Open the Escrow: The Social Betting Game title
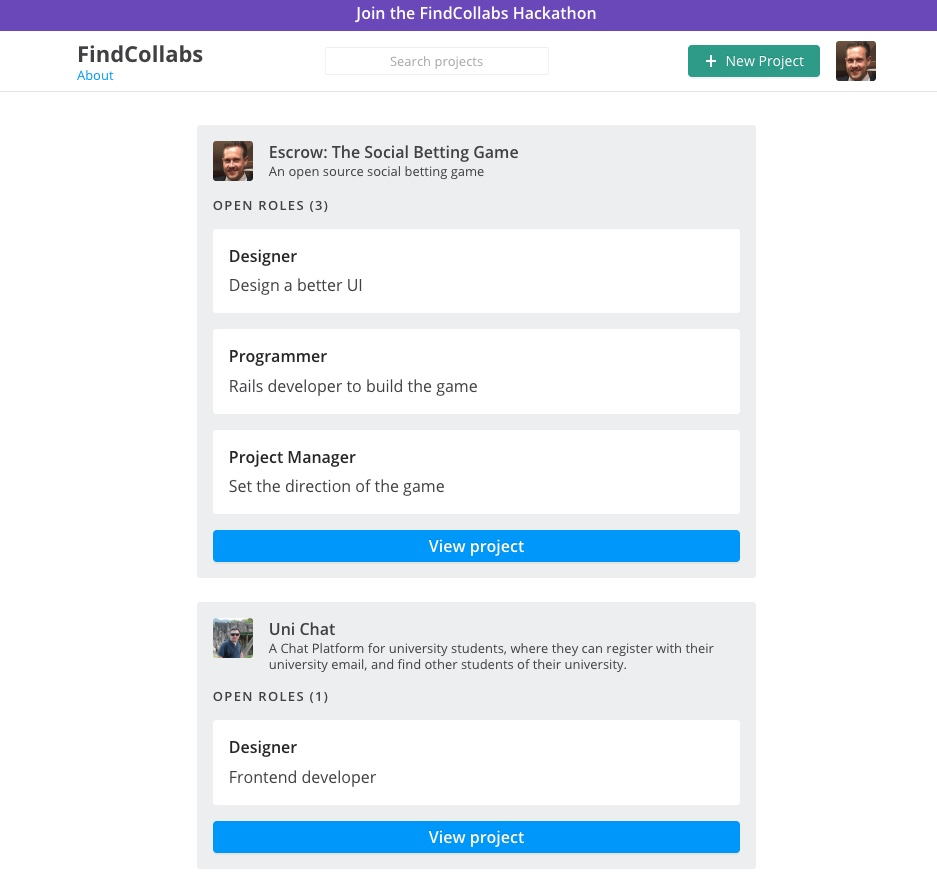937x873 pixels. (393, 152)
